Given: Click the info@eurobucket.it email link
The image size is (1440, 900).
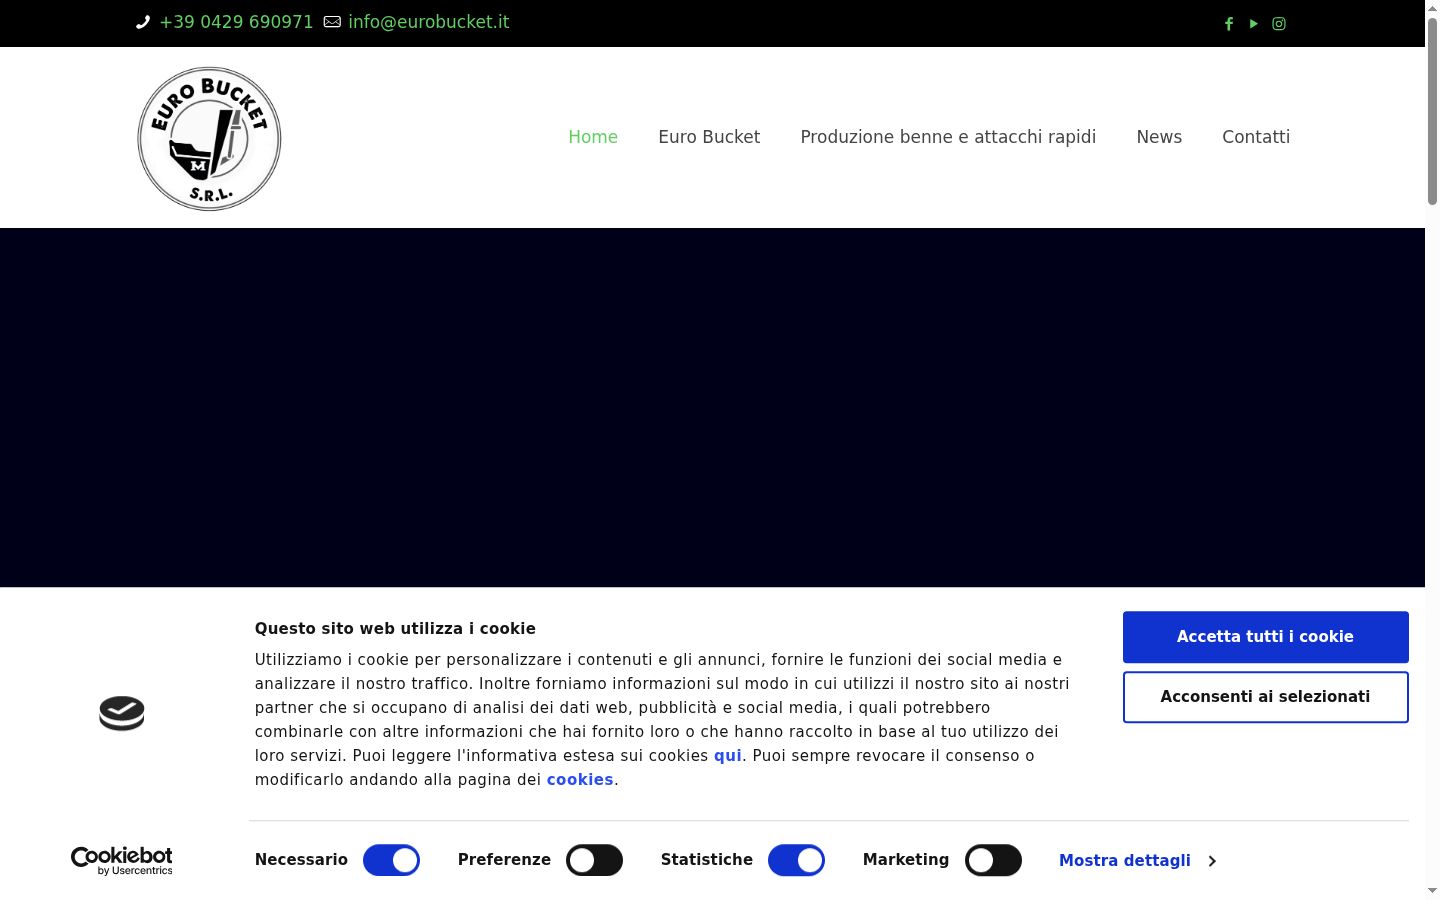Looking at the screenshot, I should [429, 22].
